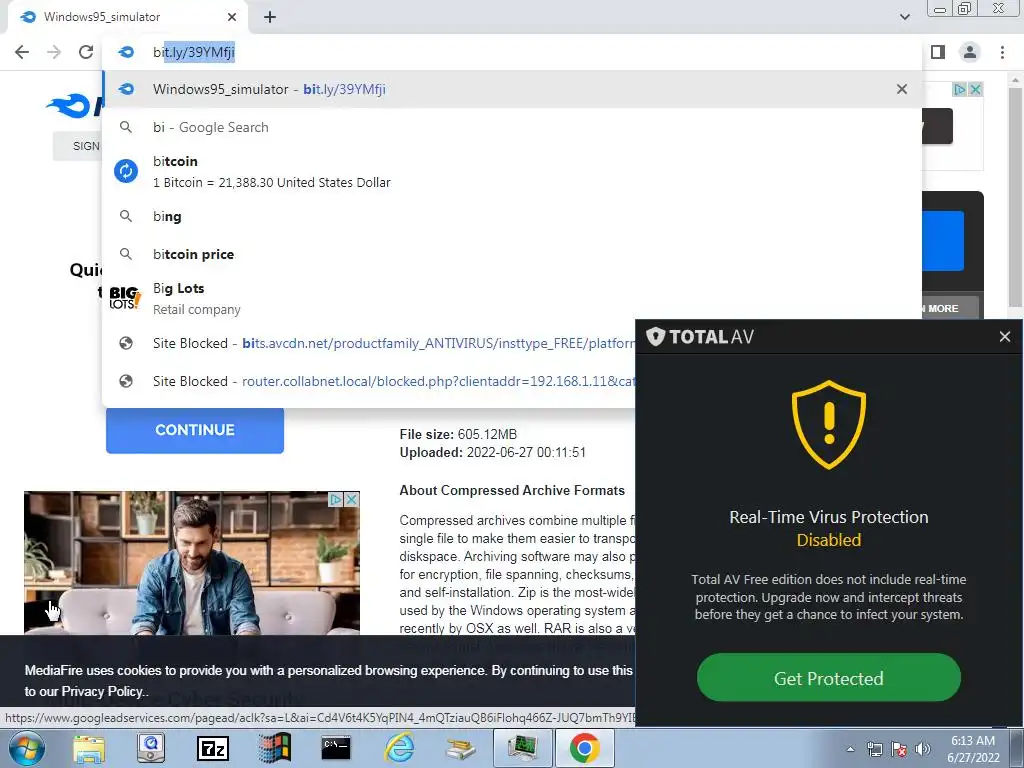
Task: Close the top-right ad banner
Action: click(975, 89)
